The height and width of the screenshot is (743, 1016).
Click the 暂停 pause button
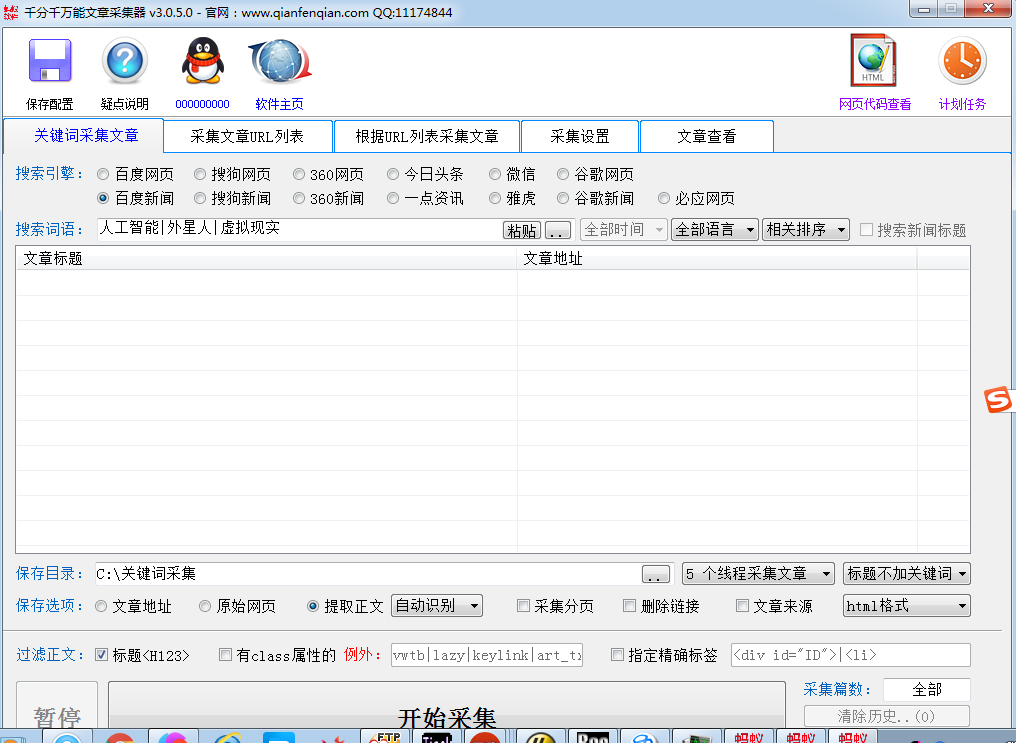(x=57, y=706)
